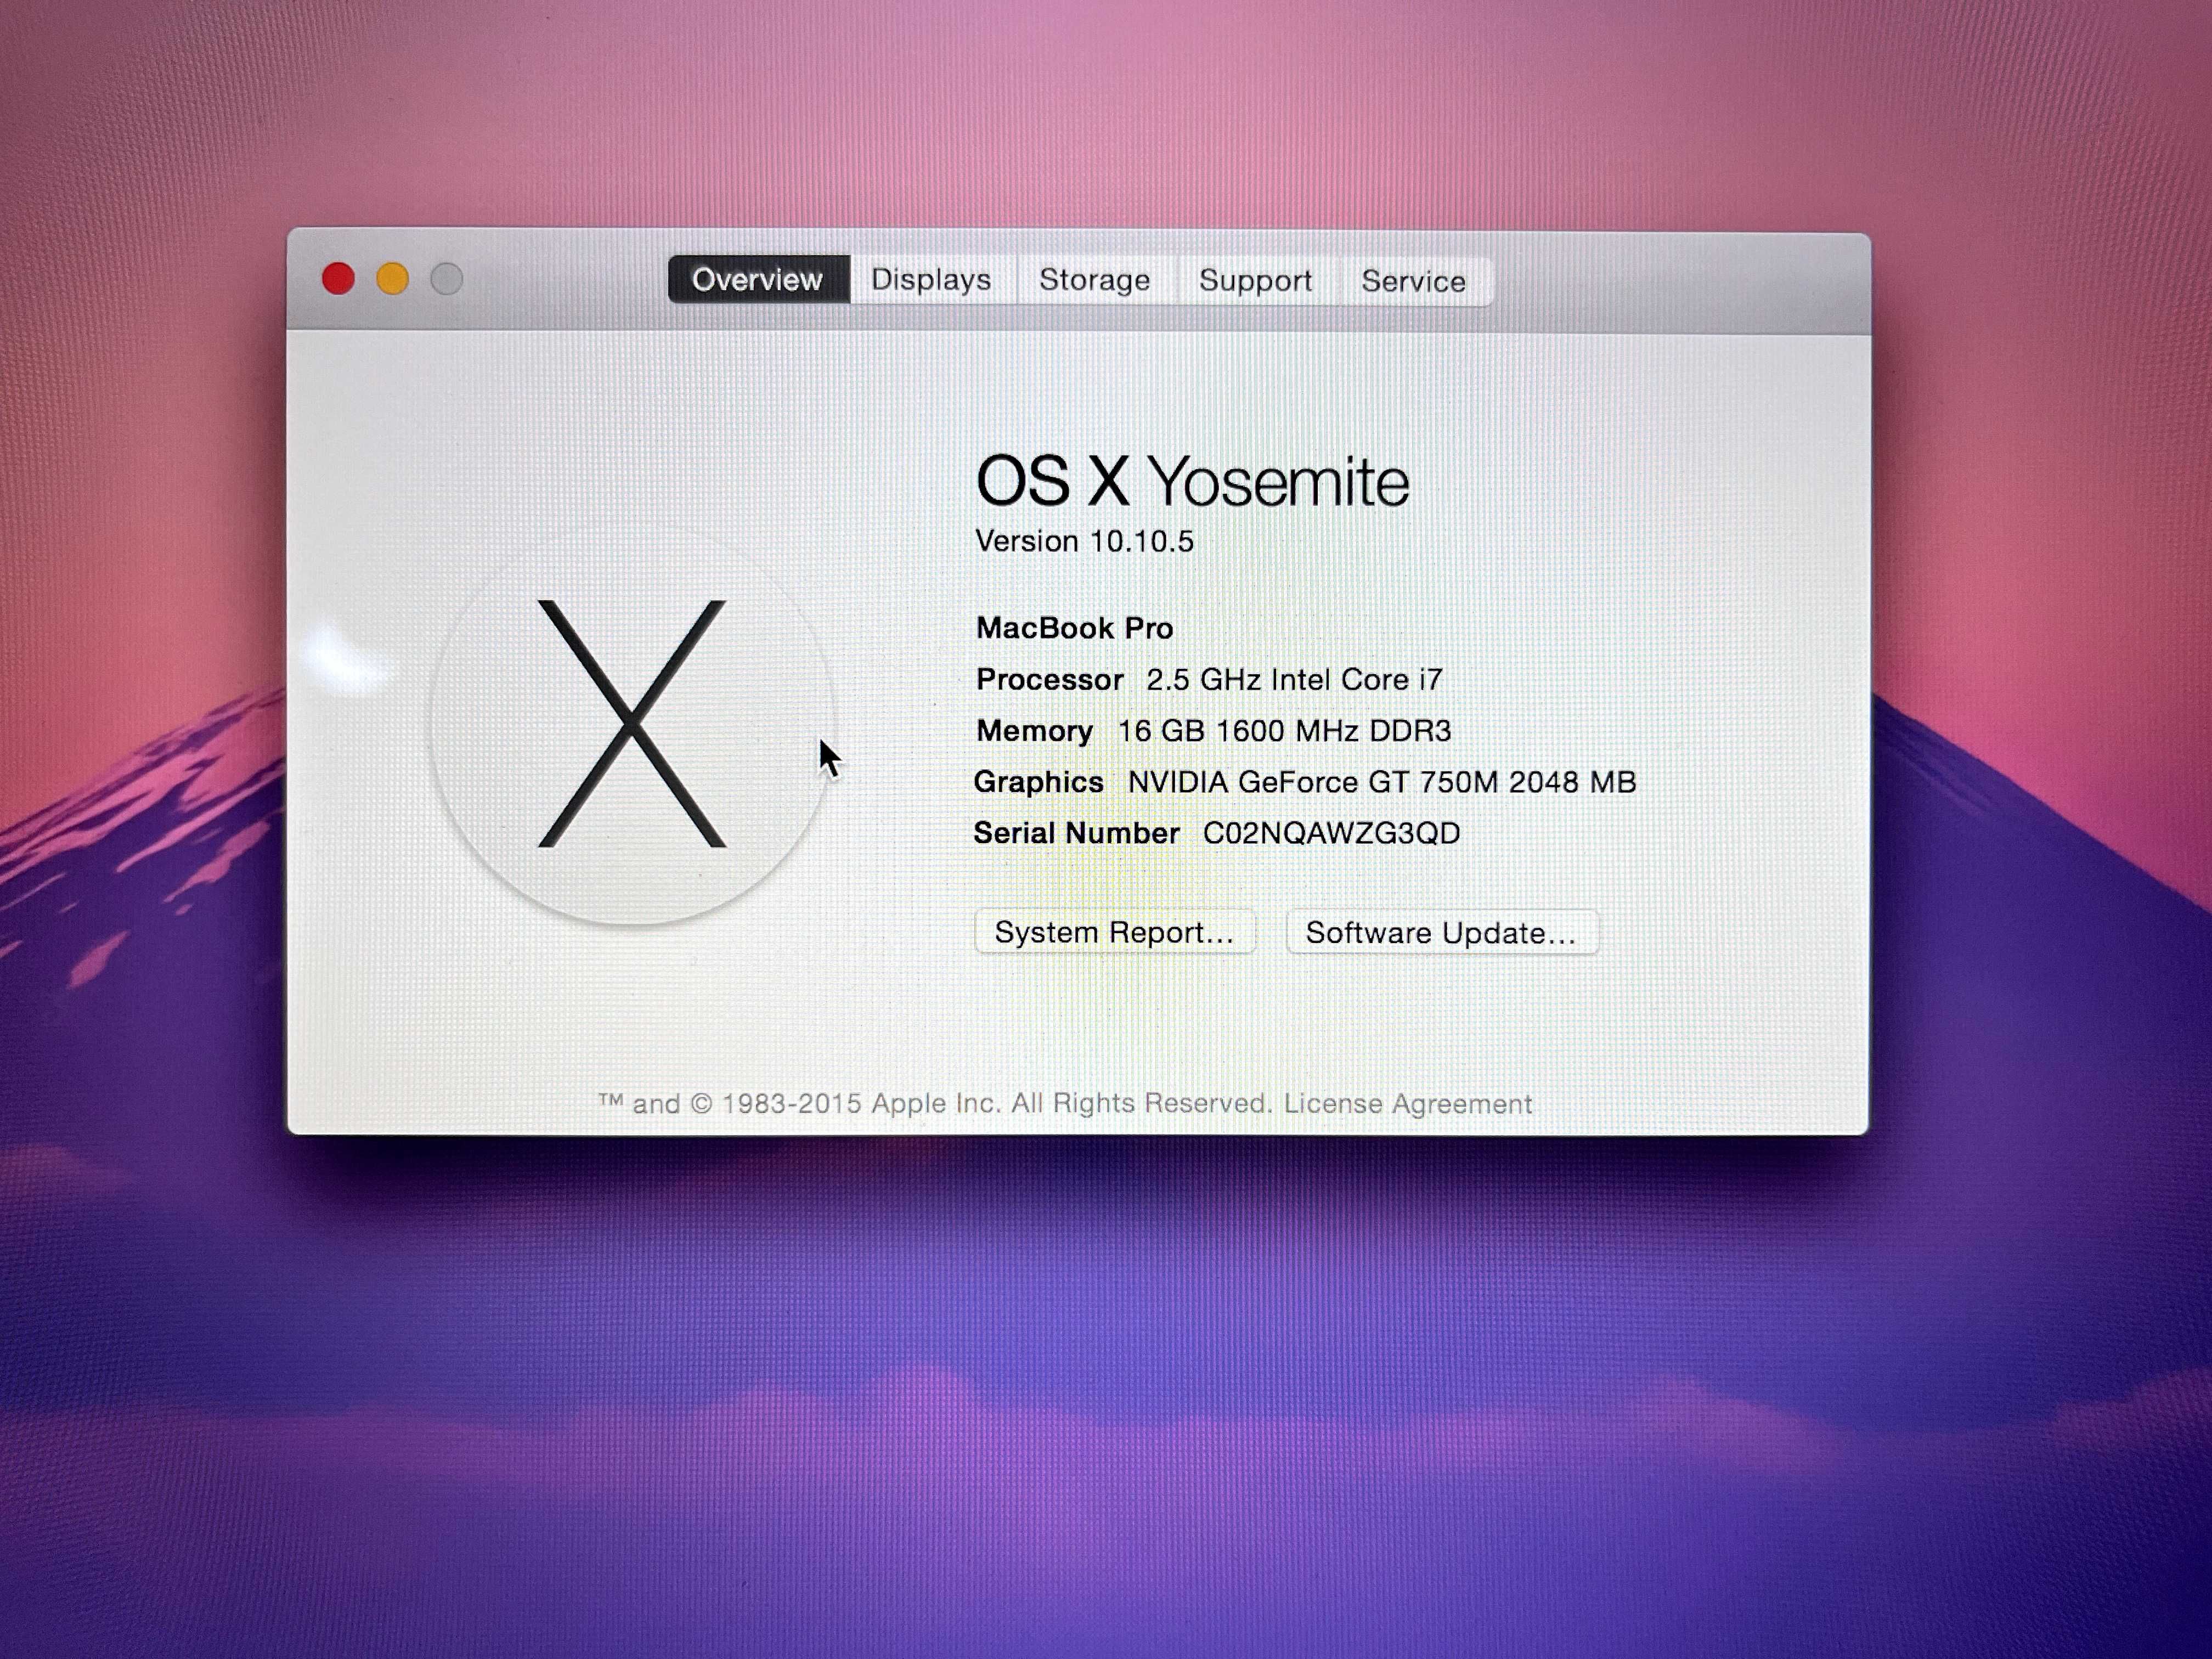Click the System Report... button
The image size is (2212, 1659).
point(1114,932)
